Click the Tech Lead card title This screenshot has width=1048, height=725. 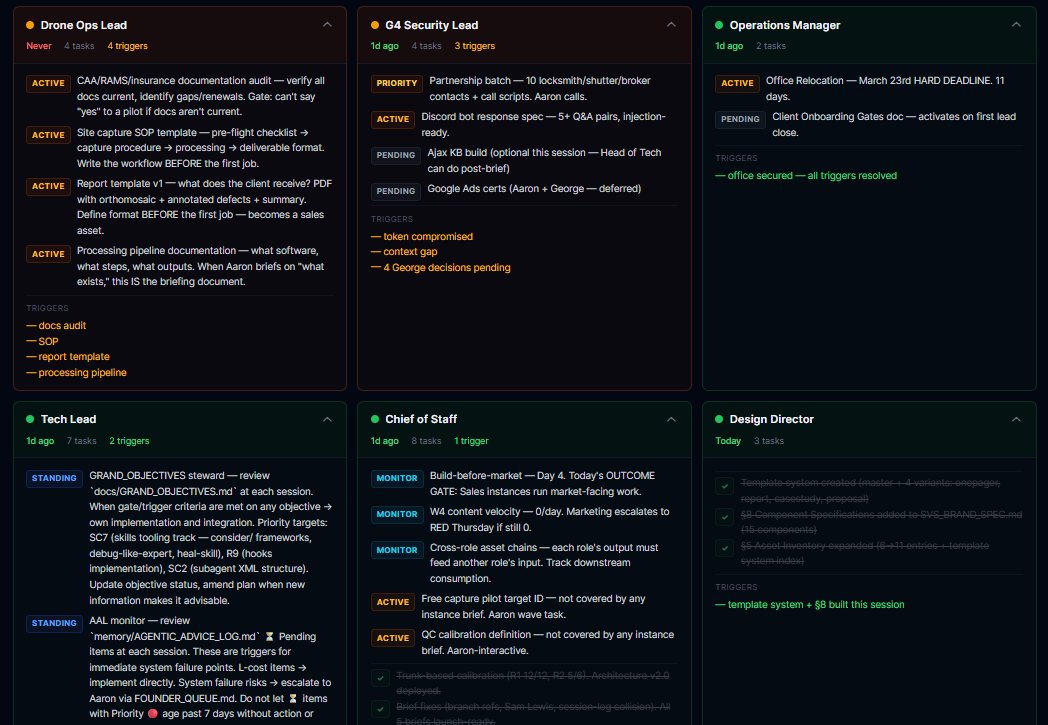tap(68, 419)
